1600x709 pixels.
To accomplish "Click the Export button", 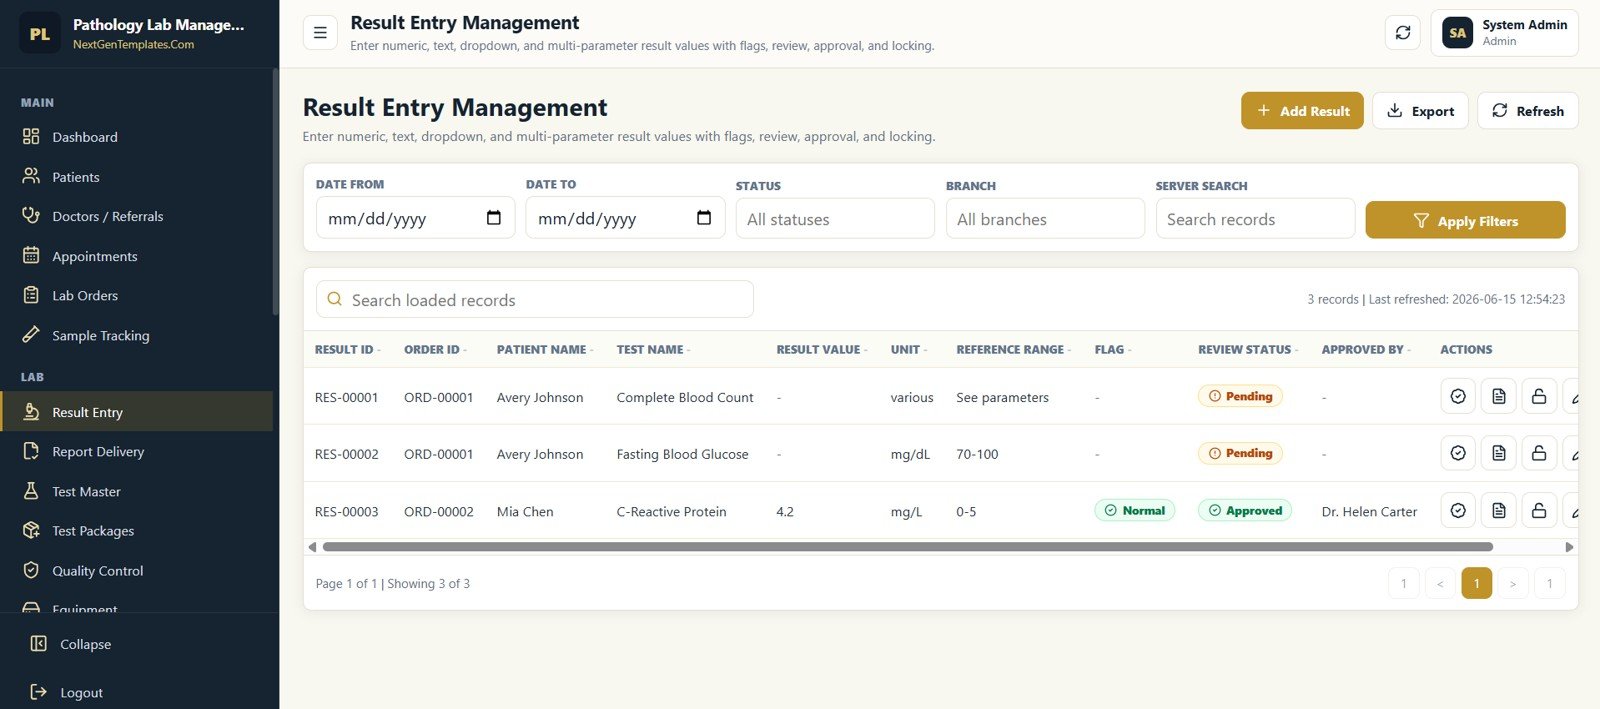I will tap(1420, 110).
